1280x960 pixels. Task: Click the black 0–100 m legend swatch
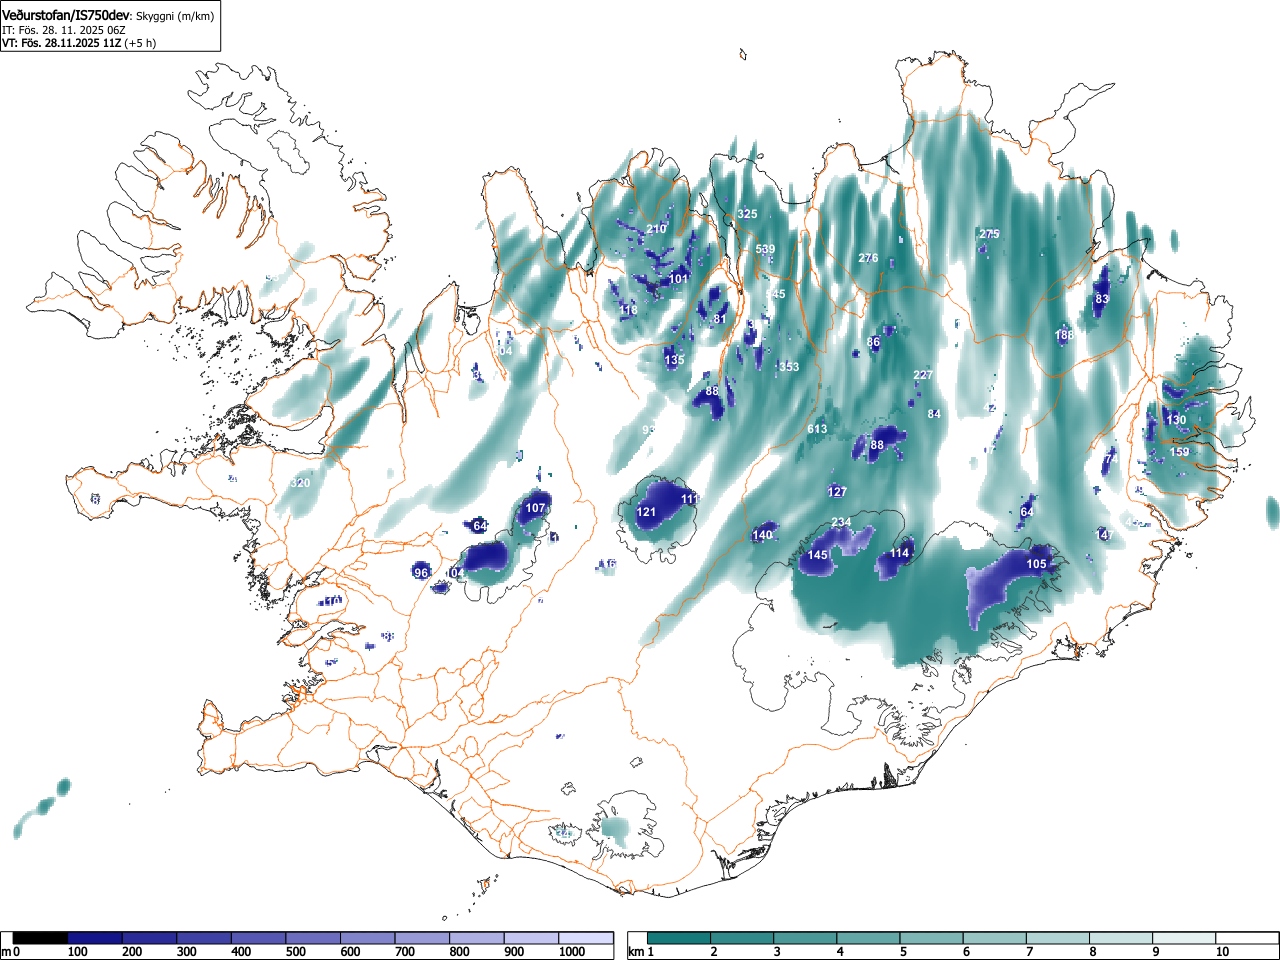(x=41, y=938)
